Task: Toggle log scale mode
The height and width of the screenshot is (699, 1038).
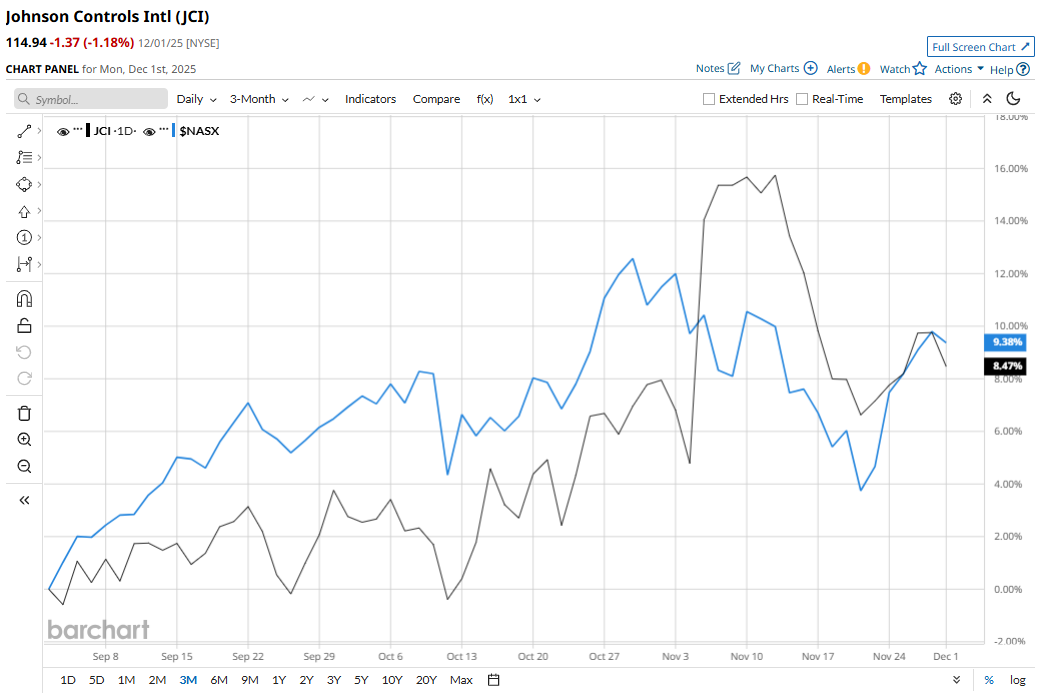Action: (1017, 680)
